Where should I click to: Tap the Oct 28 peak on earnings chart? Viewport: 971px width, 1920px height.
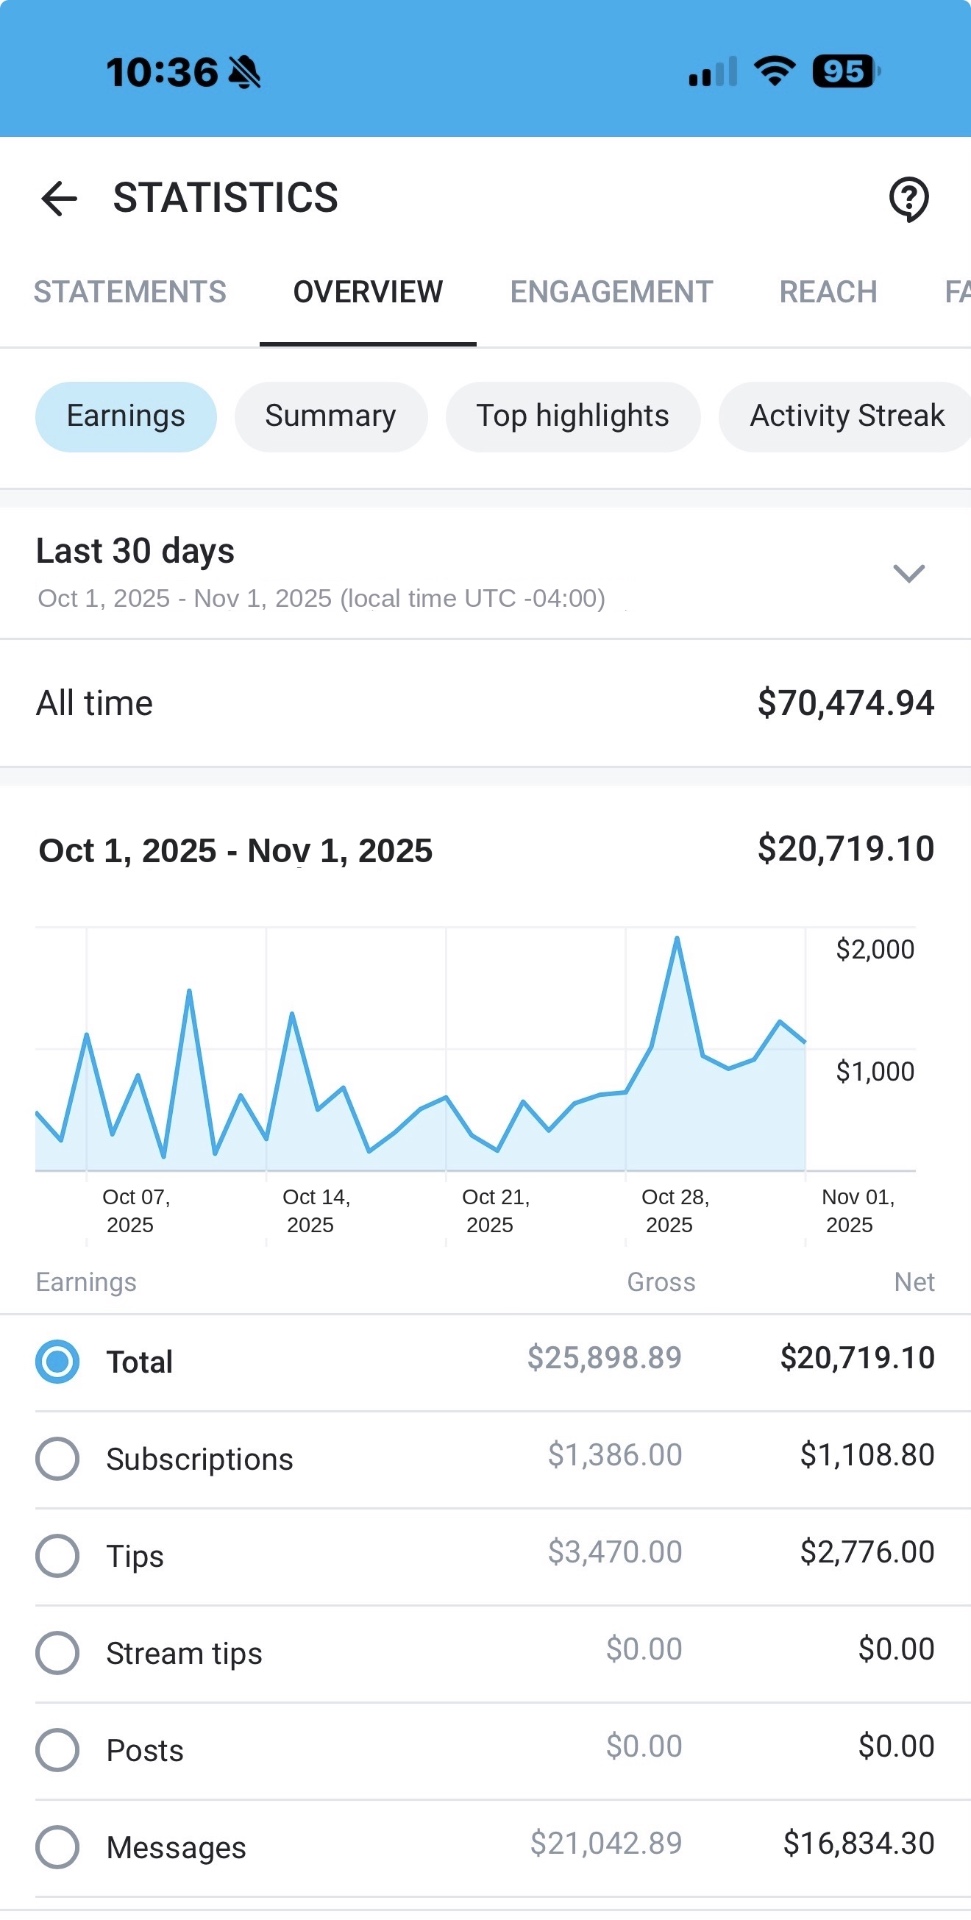(x=677, y=938)
